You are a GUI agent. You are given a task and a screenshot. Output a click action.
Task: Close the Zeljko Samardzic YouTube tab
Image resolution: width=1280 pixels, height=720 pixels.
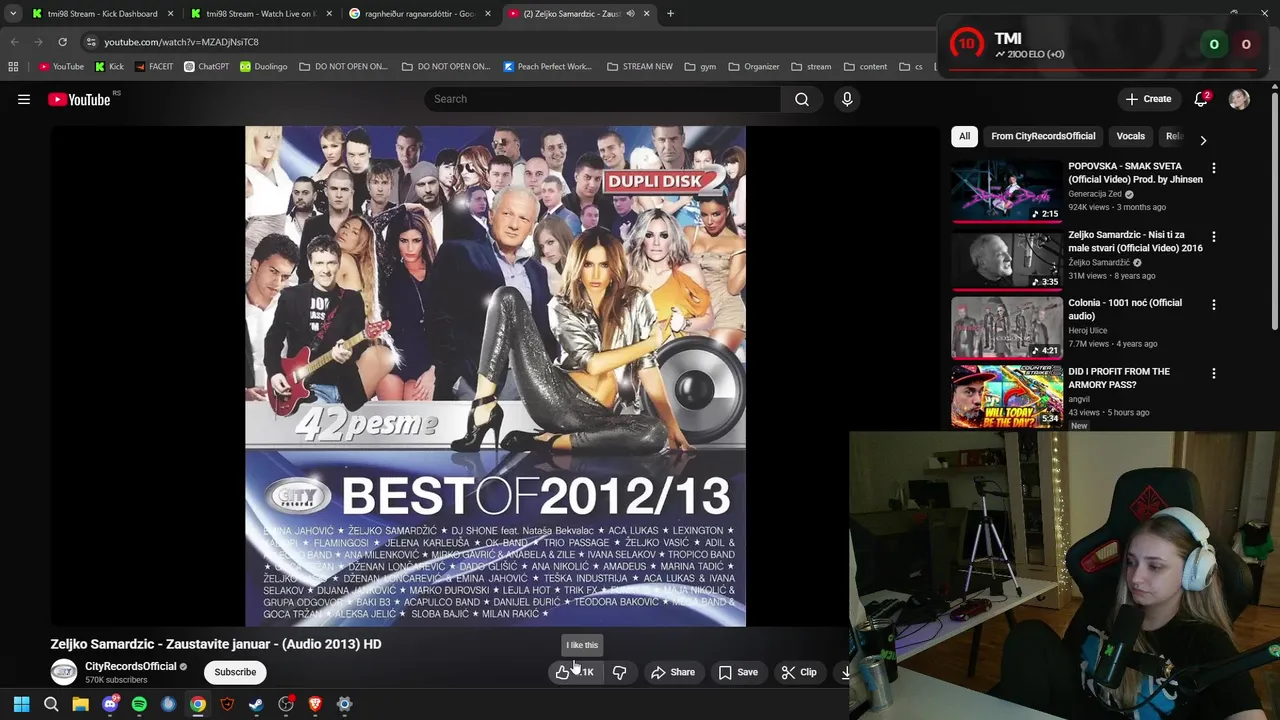(646, 14)
